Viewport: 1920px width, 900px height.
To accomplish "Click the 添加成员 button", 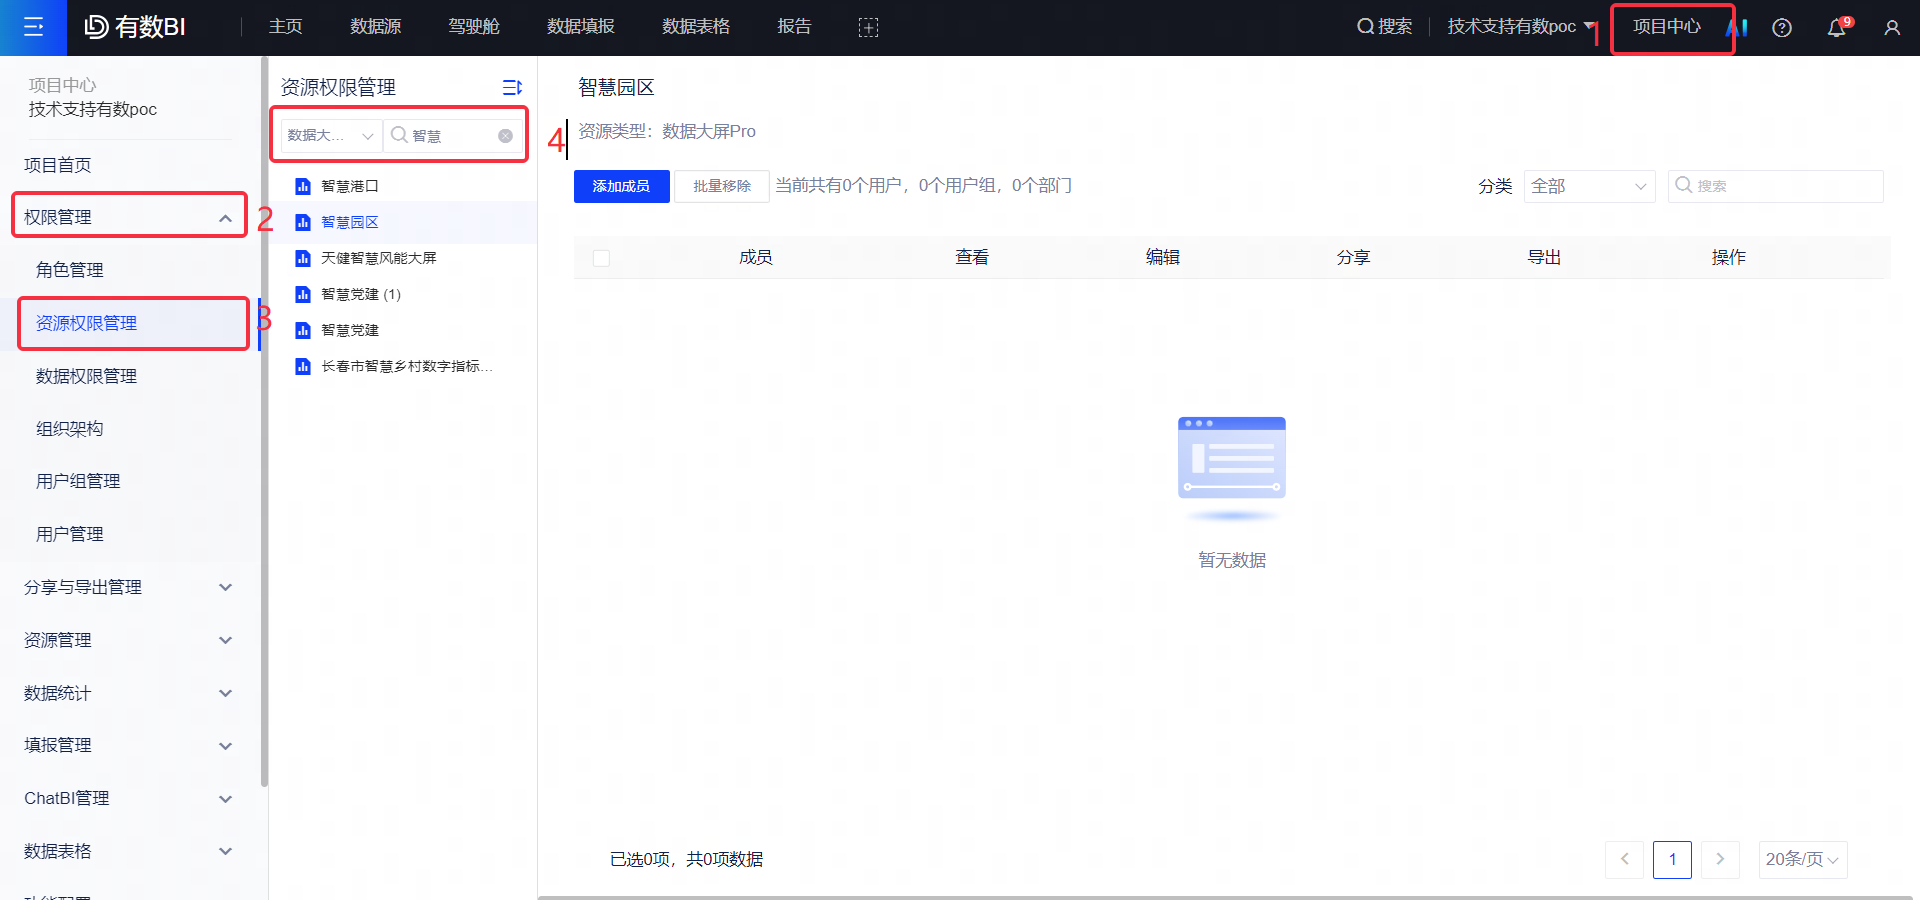I will pyautogui.click(x=620, y=186).
